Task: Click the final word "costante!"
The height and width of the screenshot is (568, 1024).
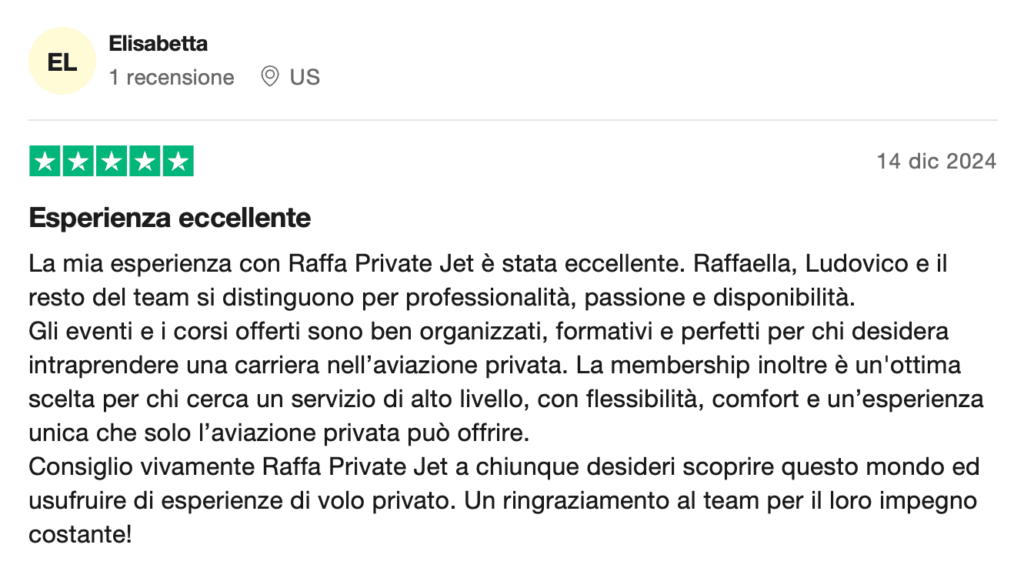Action: (x=80, y=534)
